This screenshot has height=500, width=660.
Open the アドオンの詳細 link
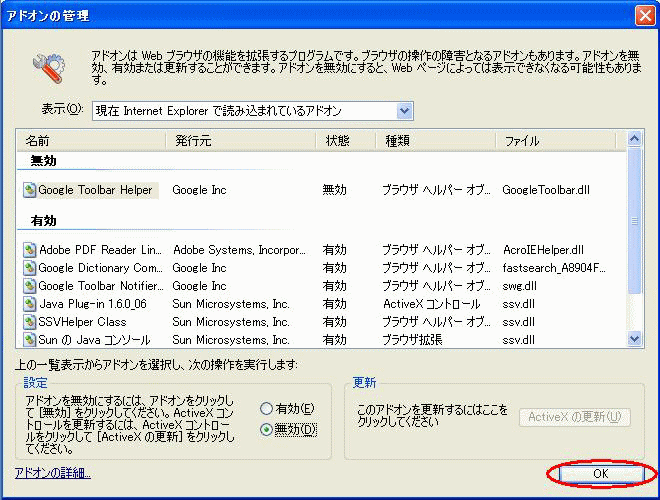(53, 473)
